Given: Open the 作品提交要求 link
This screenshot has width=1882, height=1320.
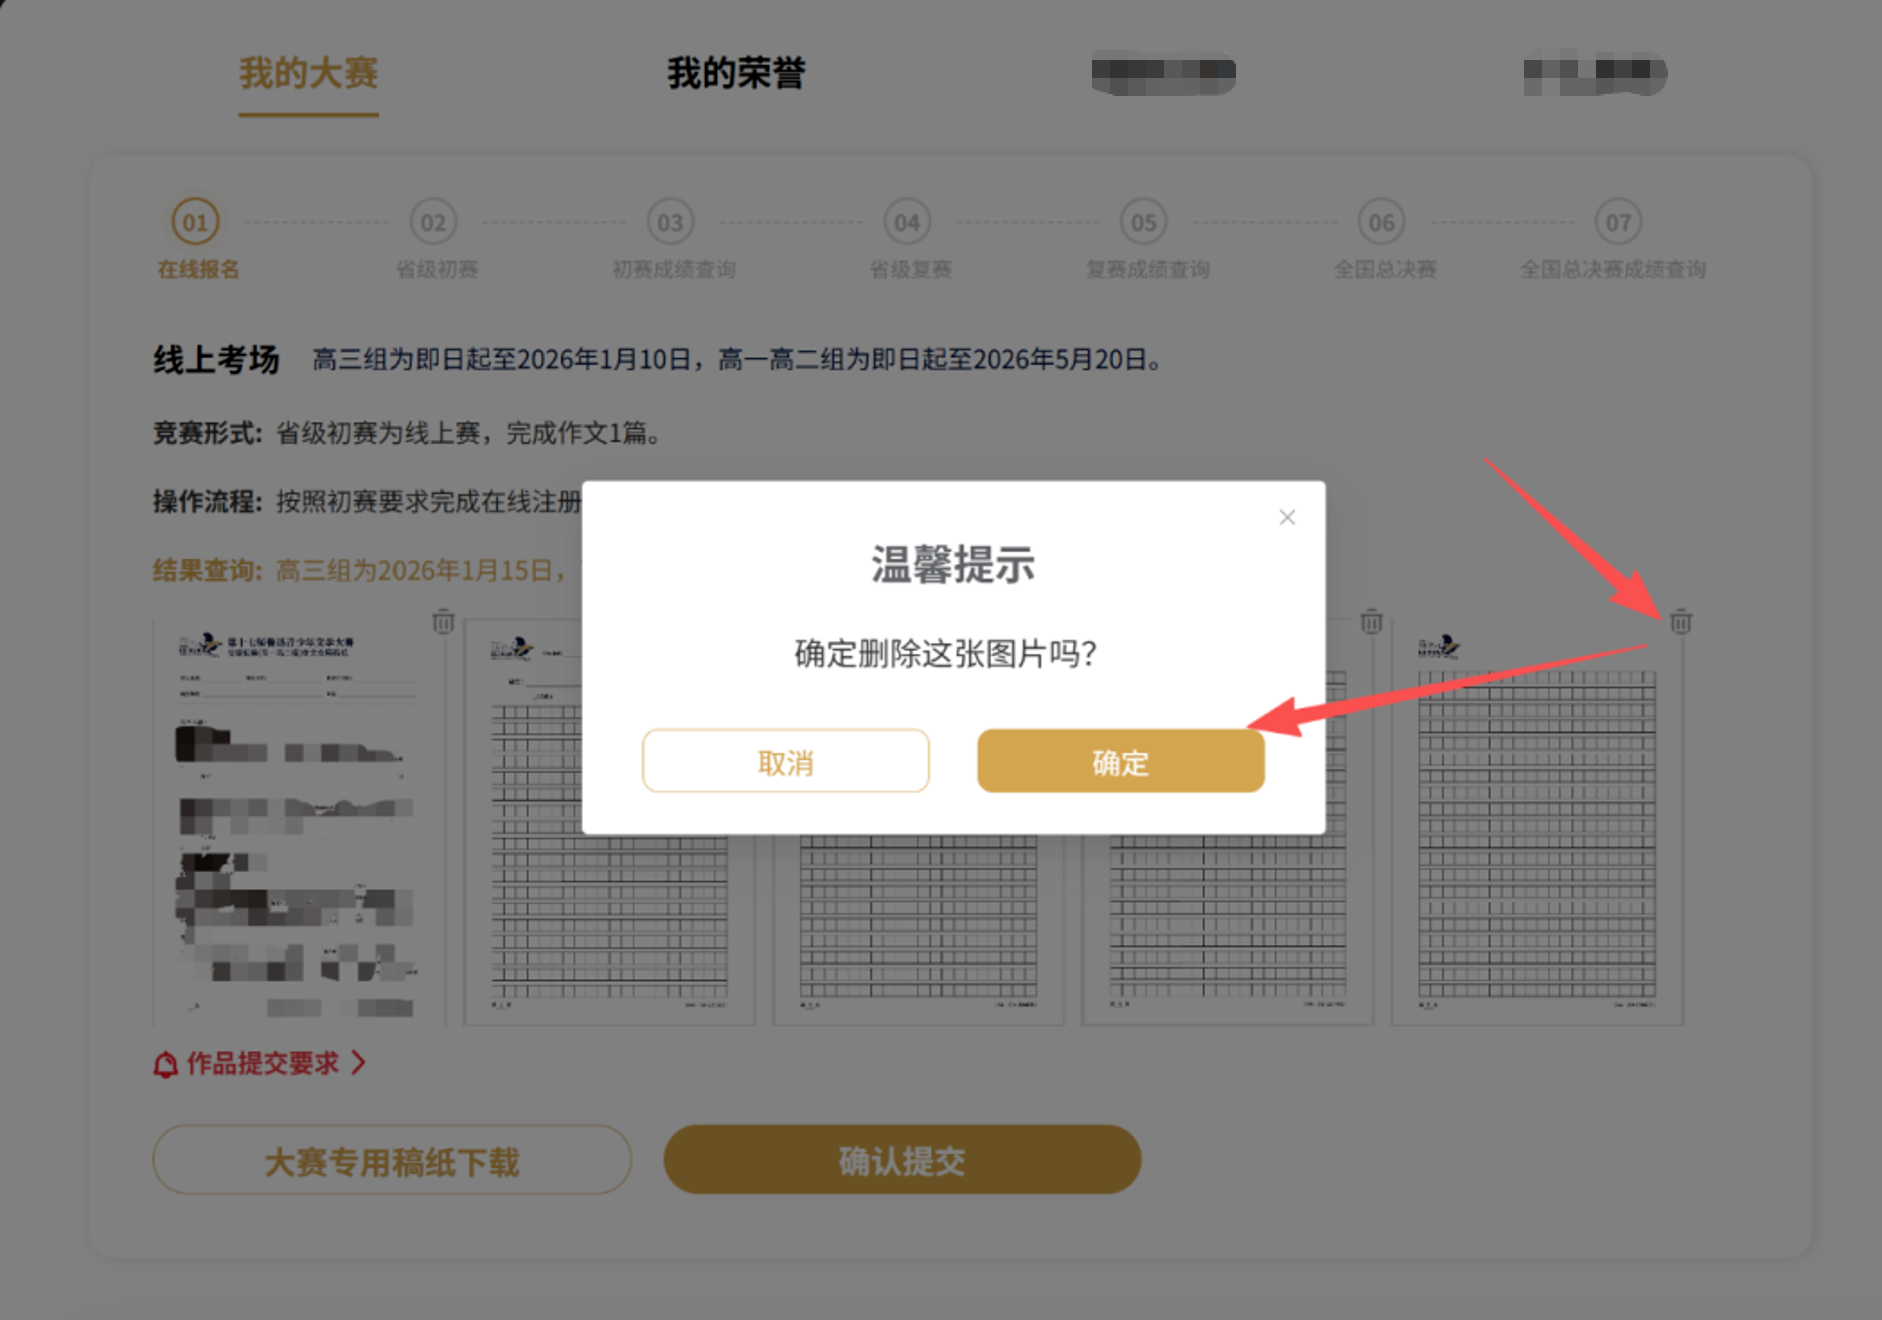Looking at the screenshot, I should click(x=262, y=1063).
